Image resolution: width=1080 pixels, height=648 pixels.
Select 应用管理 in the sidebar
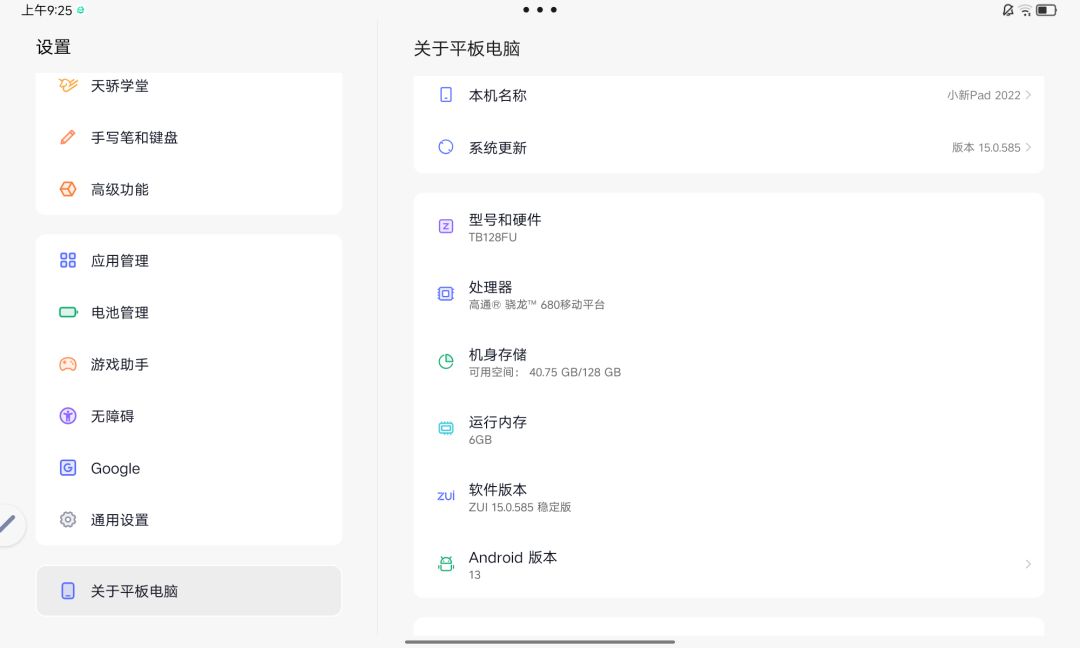click(189, 260)
